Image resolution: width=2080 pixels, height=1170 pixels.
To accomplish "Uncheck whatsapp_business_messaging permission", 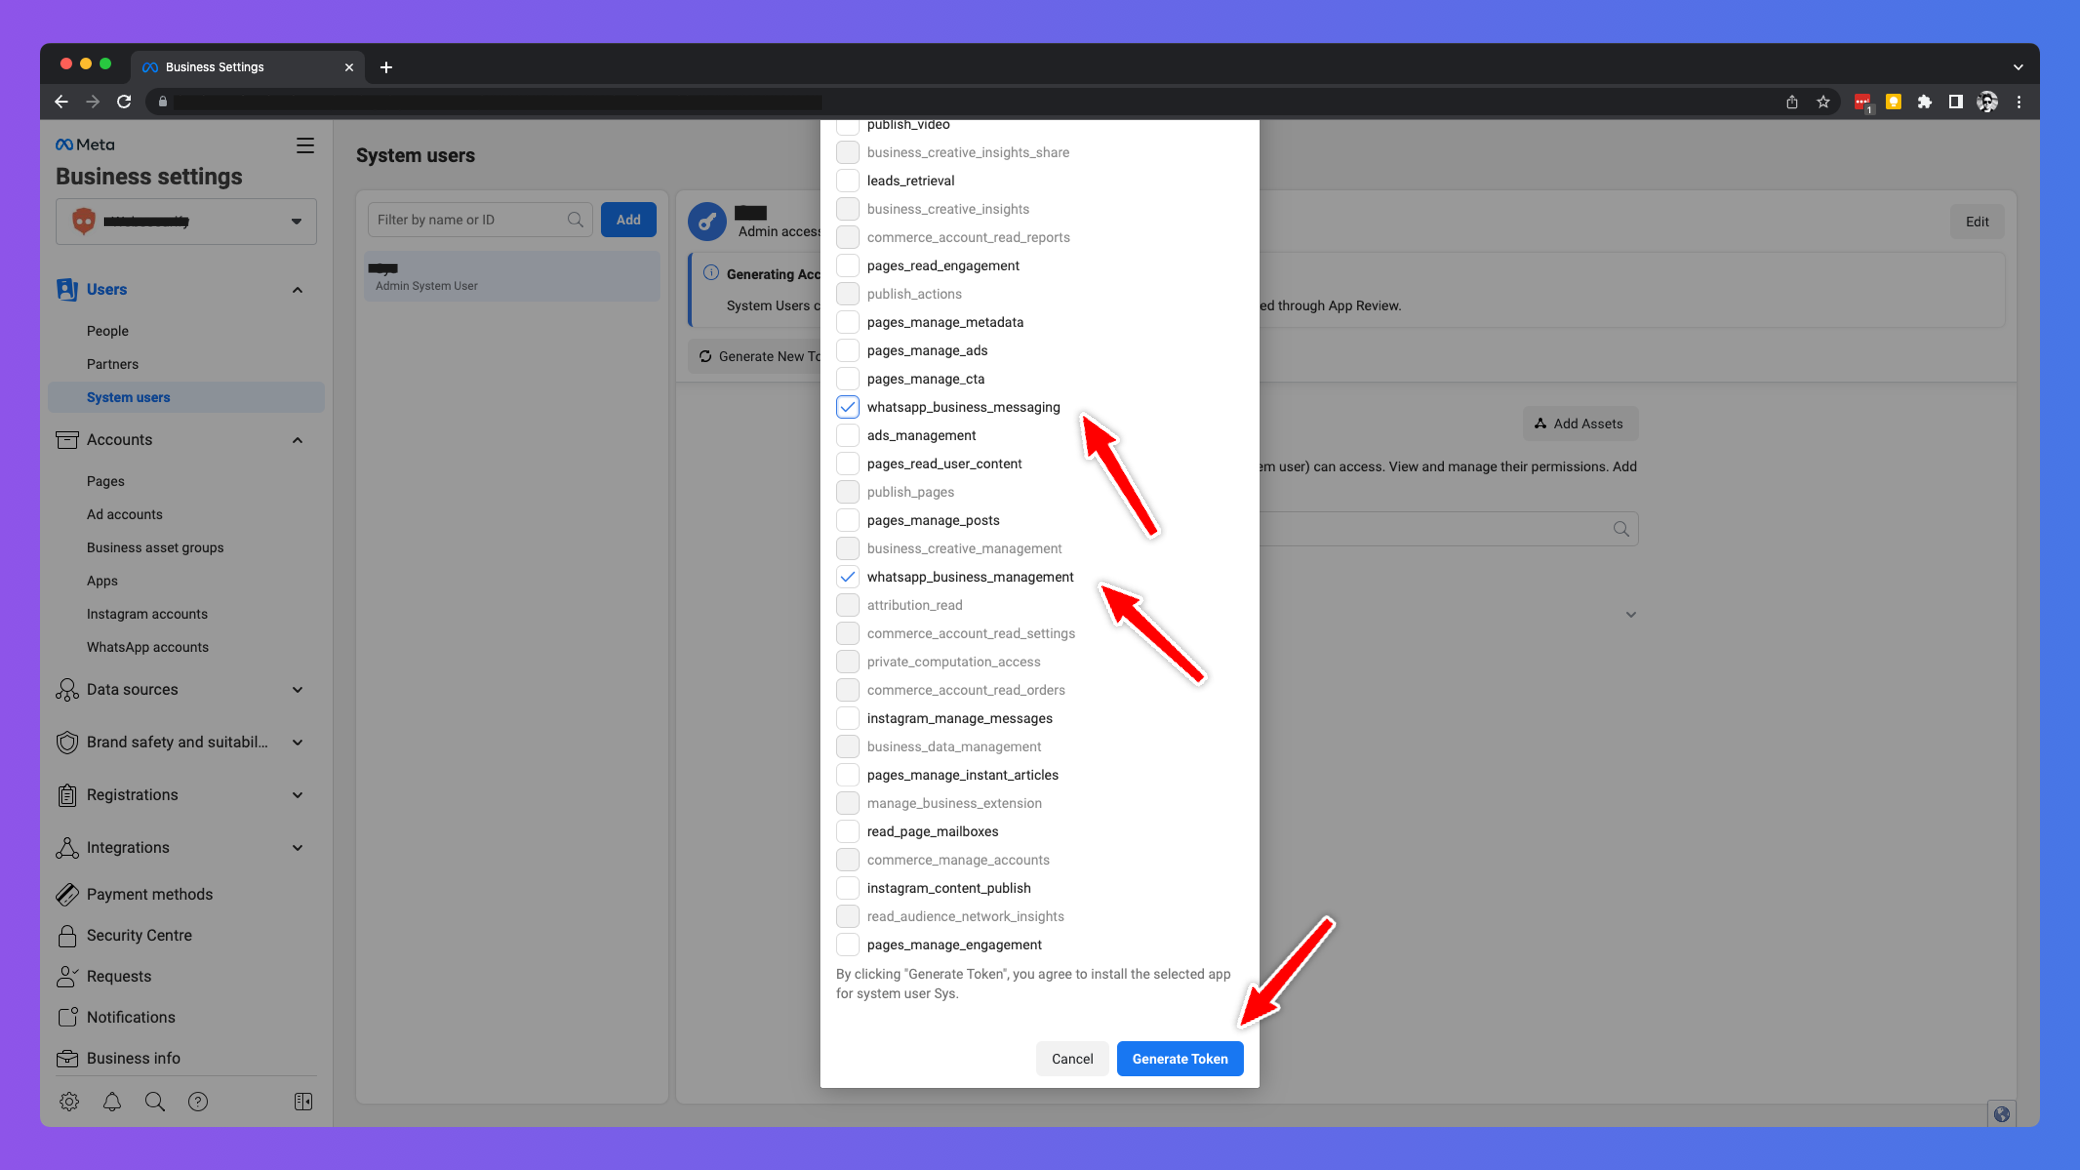I will 848,407.
